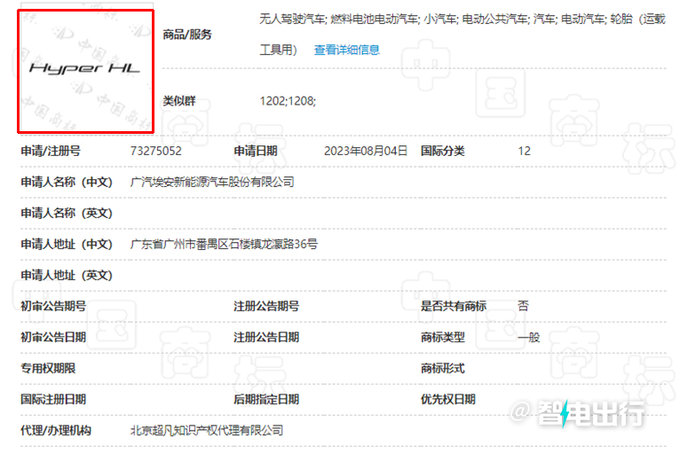Click the 专用权期限 label
The height and width of the screenshot is (452, 680).
pyautogui.click(x=48, y=368)
